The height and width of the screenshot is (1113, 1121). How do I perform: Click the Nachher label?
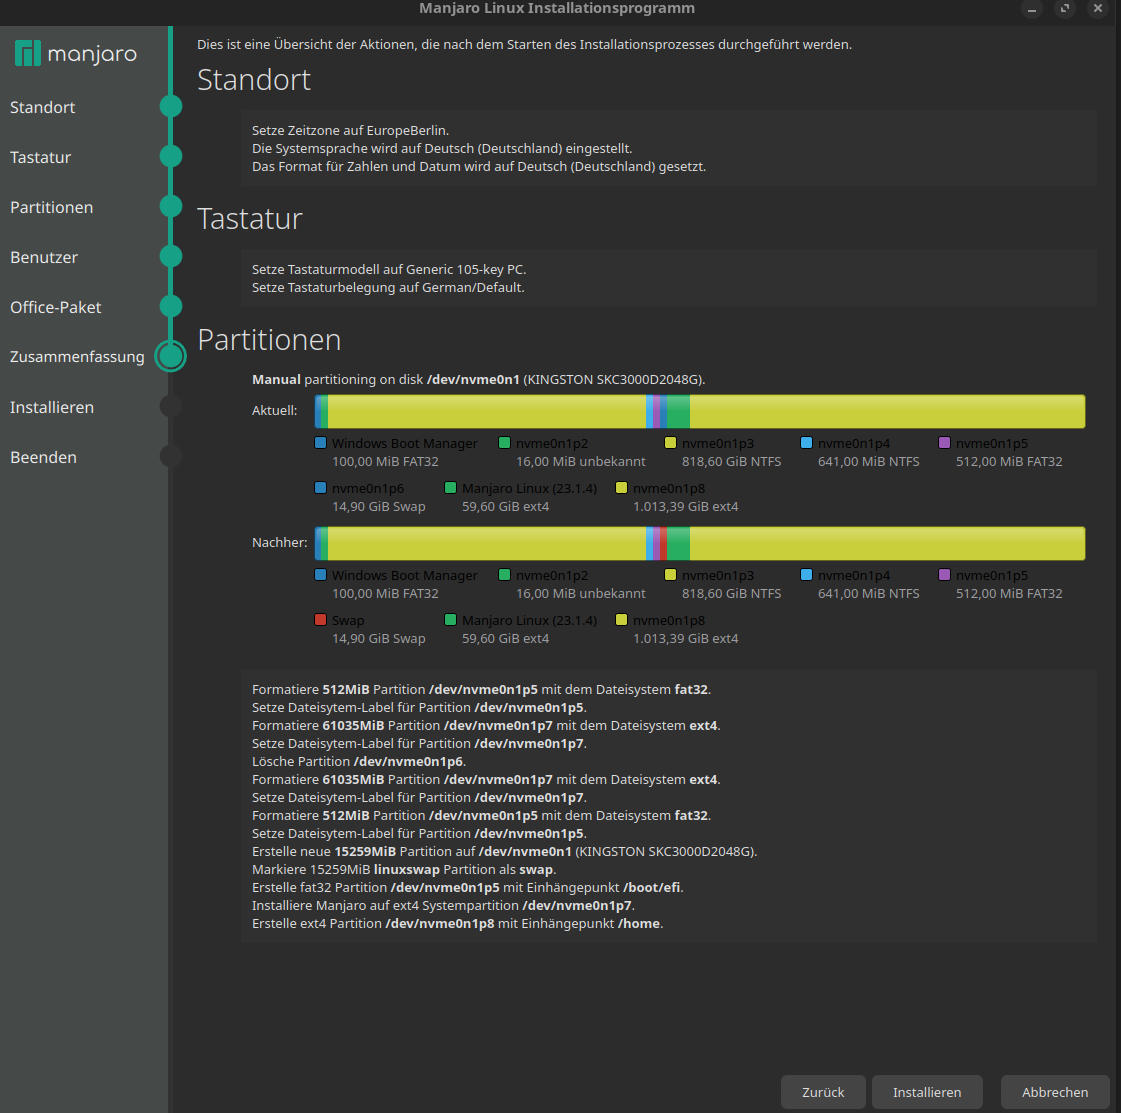(x=280, y=543)
